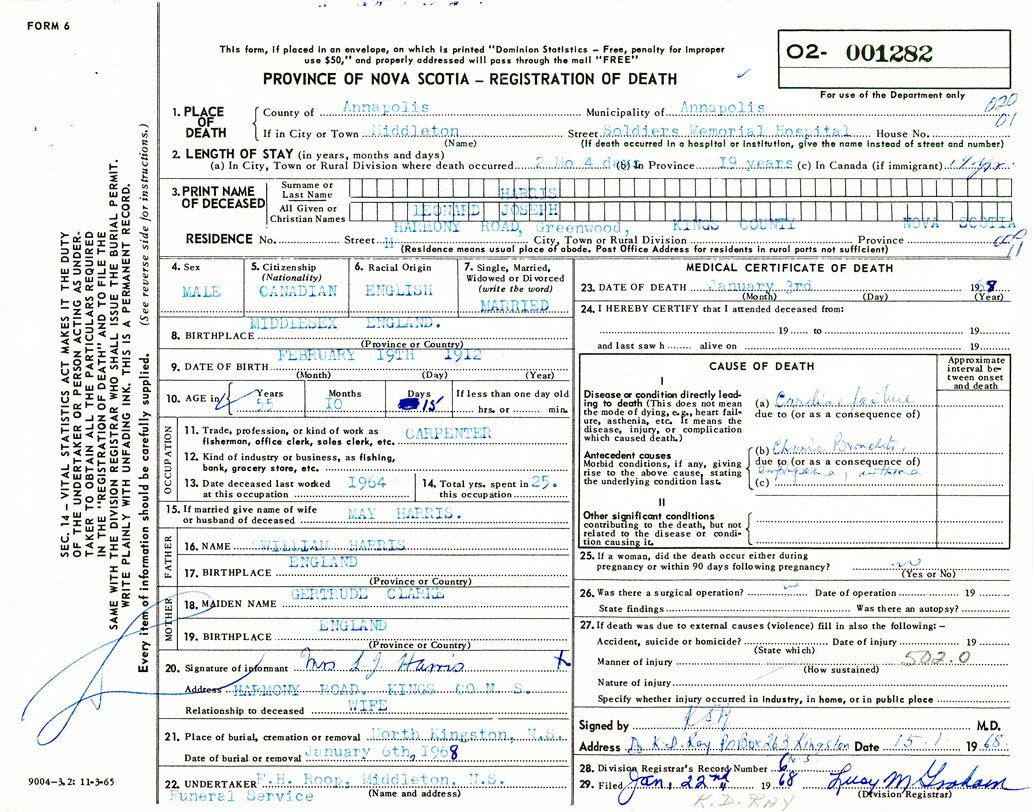Select the MARRIED marital status entry
This screenshot has height=812, width=1033.
tap(515, 303)
